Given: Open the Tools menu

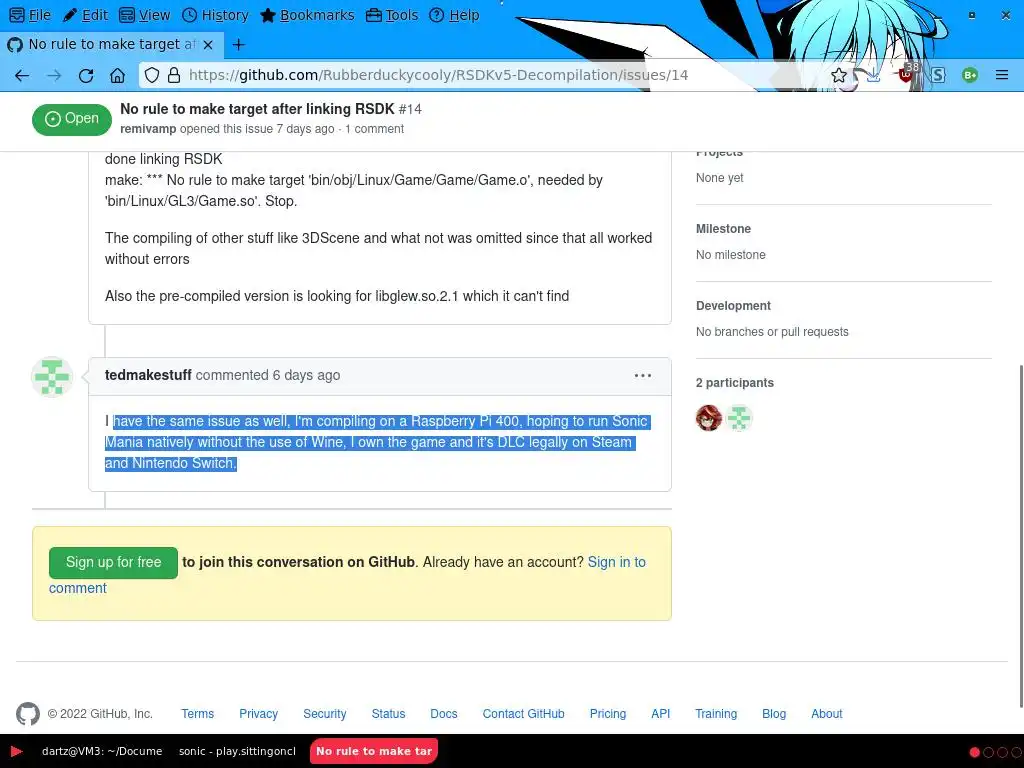Looking at the screenshot, I should coord(392,15).
